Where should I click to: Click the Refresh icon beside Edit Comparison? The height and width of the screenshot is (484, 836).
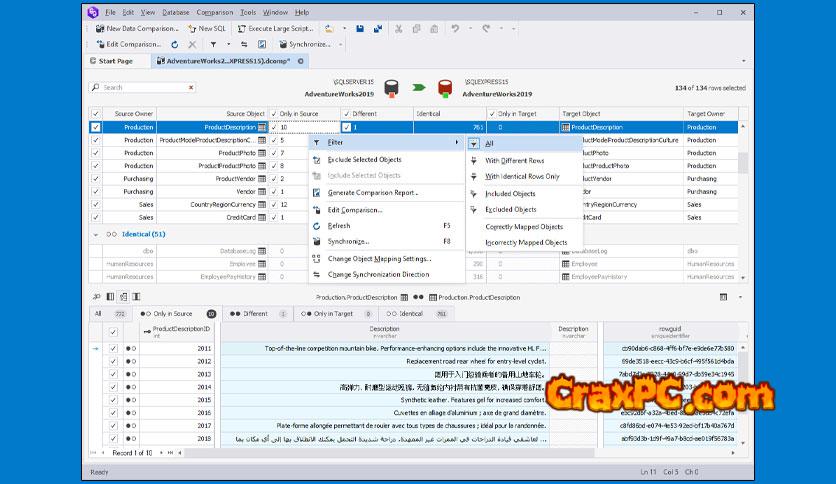[176, 44]
